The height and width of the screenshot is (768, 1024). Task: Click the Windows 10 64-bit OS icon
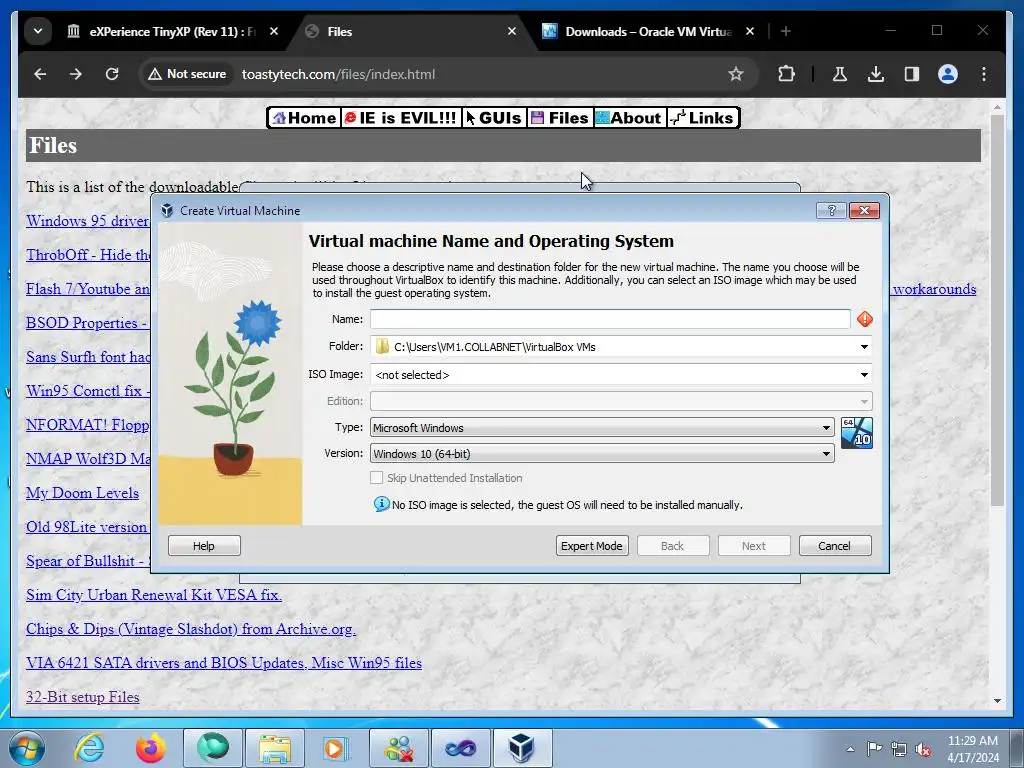point(856,433)
